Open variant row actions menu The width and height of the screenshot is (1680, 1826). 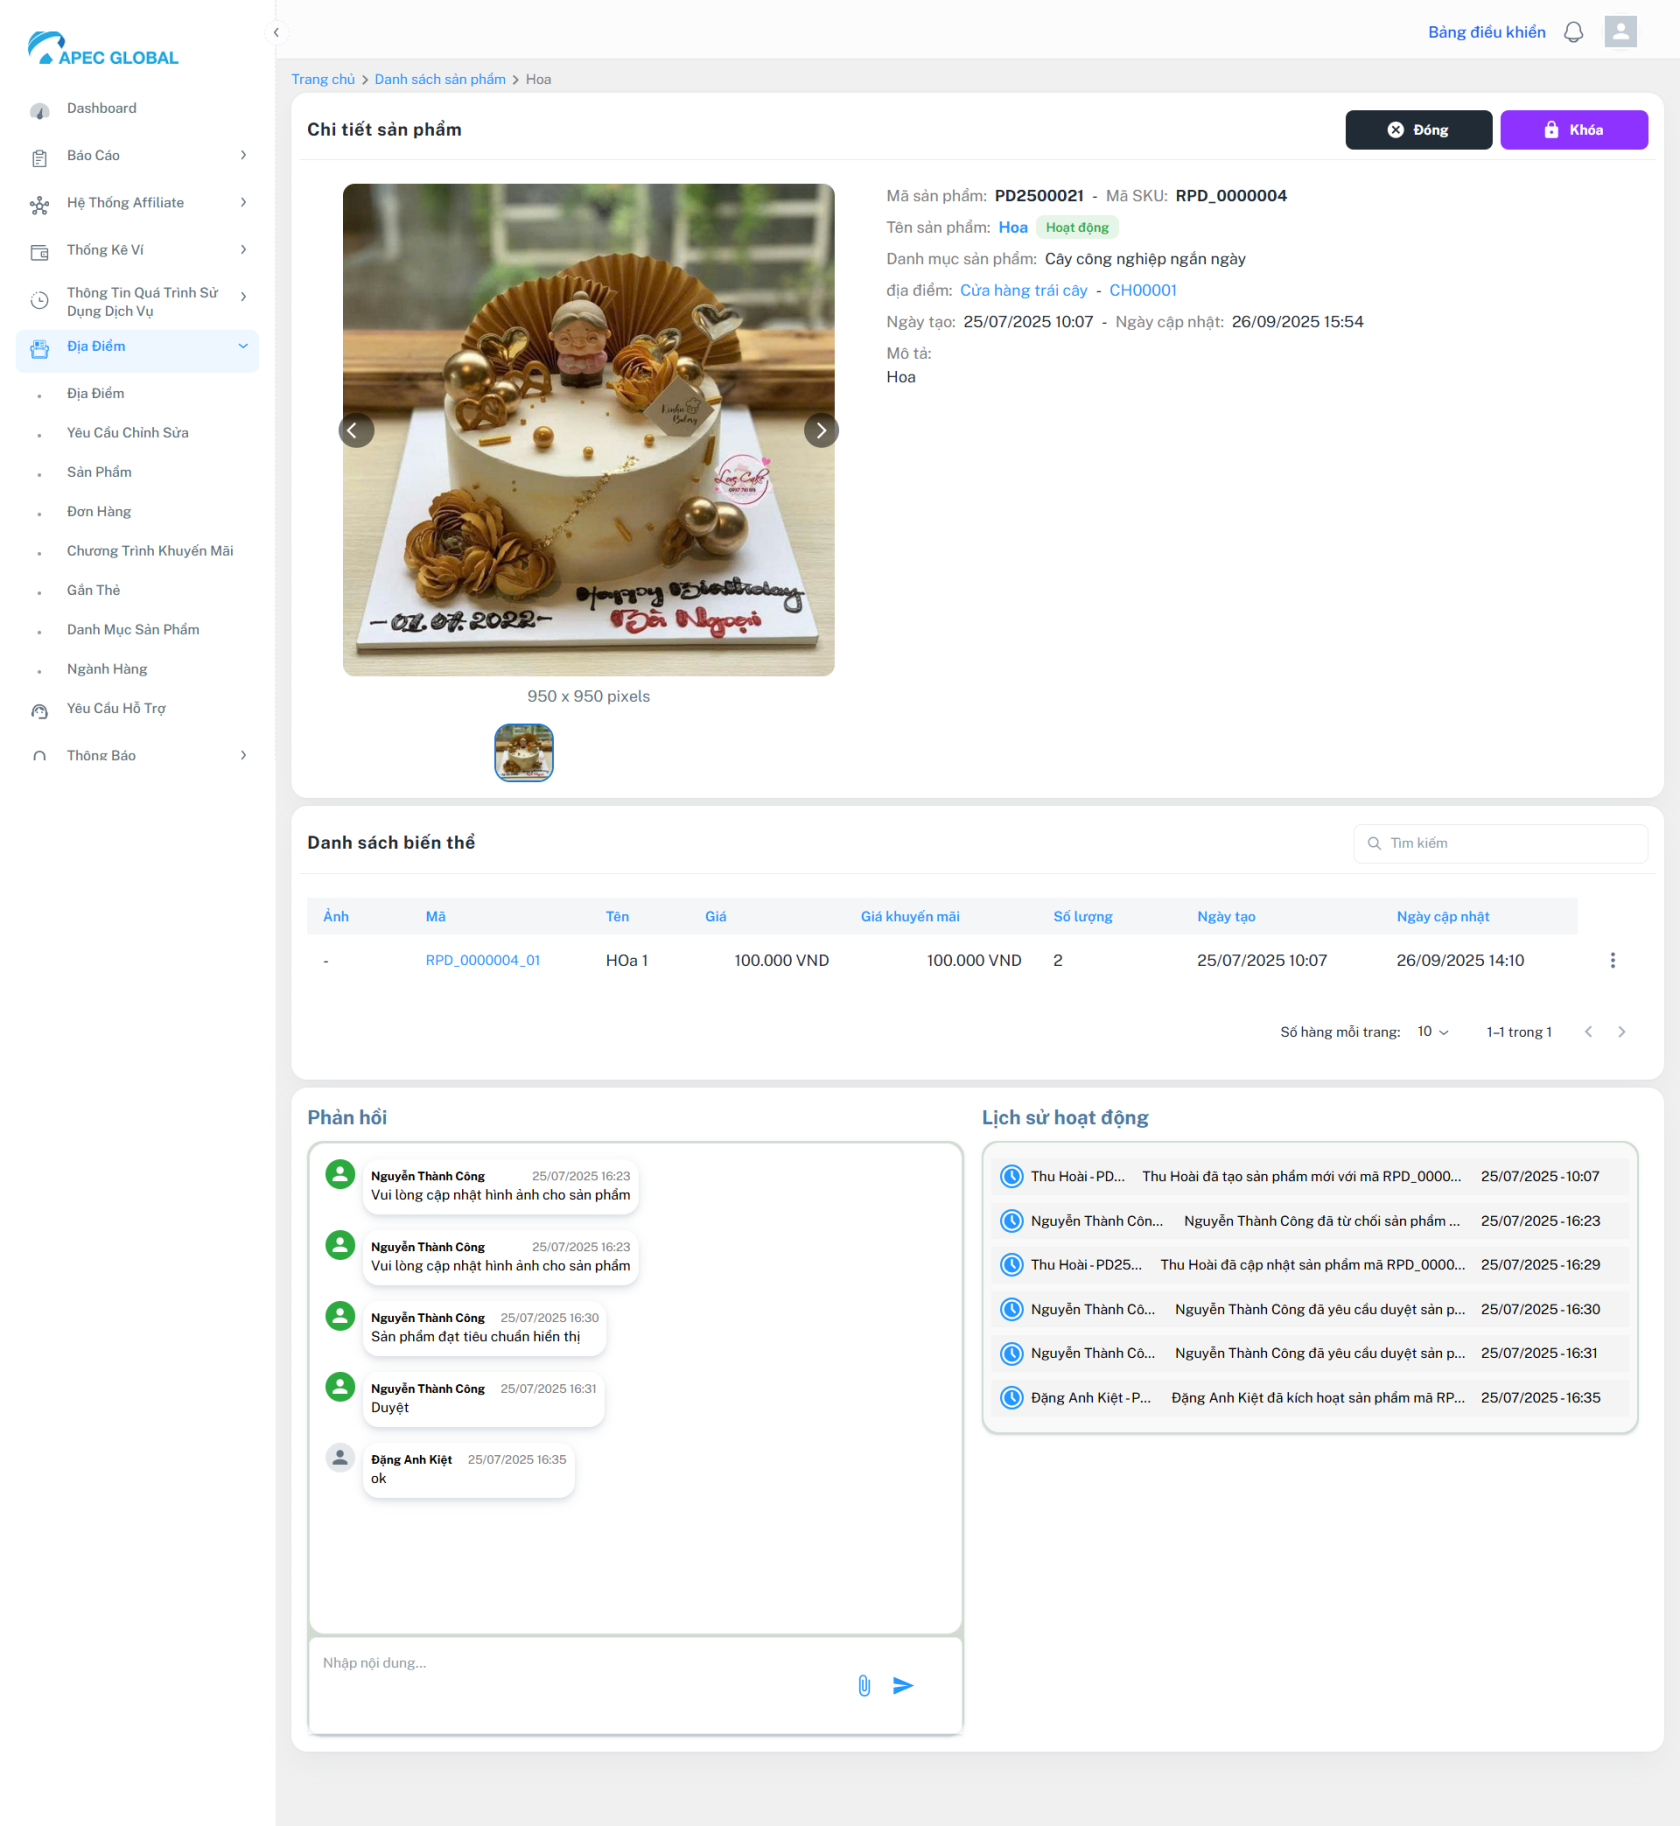(1612, 960)
